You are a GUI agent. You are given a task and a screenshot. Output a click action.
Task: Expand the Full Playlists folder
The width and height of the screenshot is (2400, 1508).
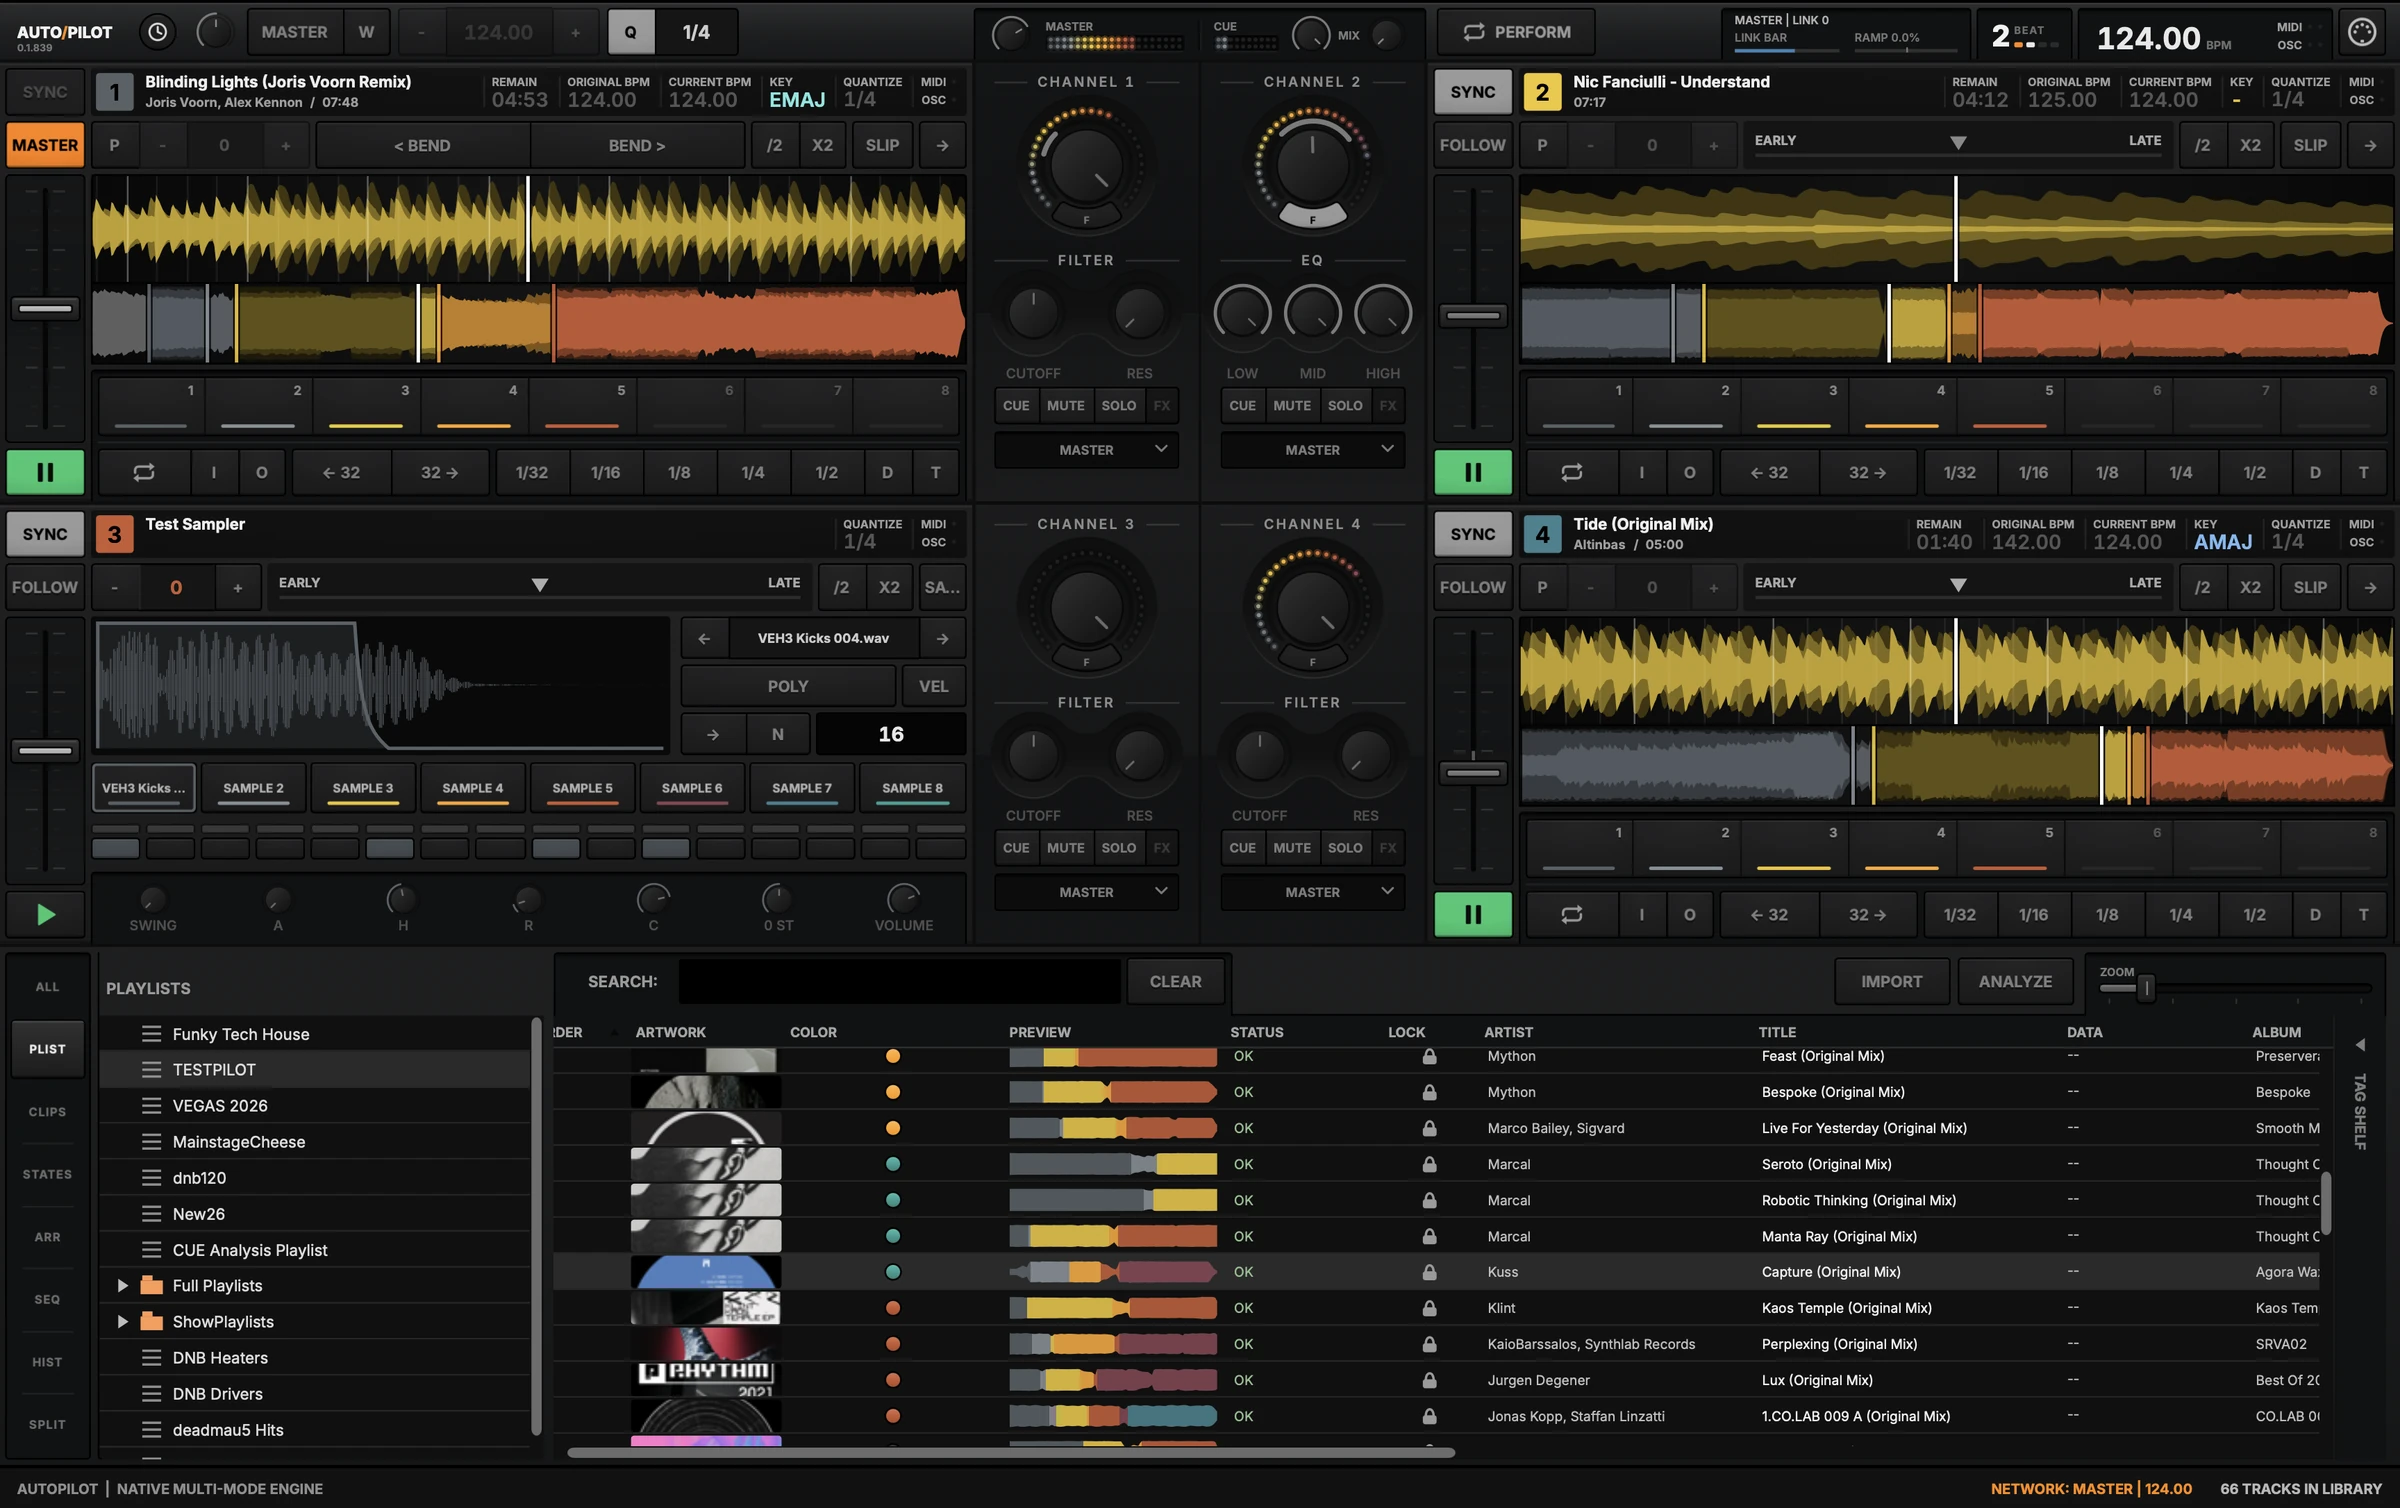pyautogui.click(x=122, y=1285)
